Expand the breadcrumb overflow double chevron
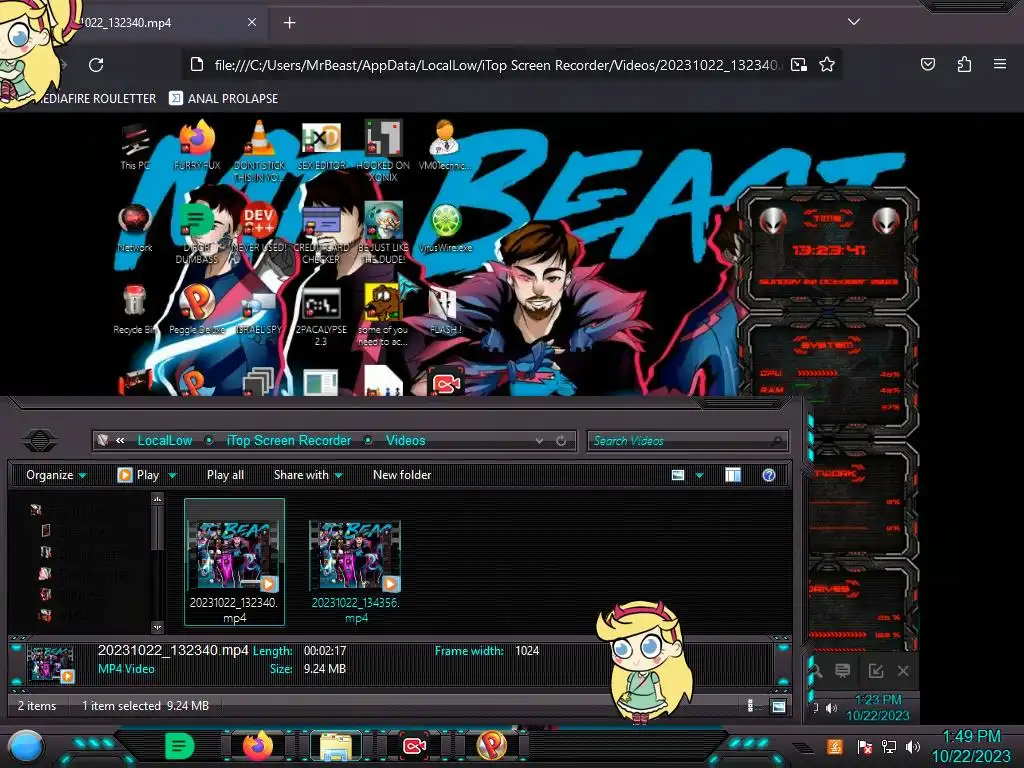The height and width of the screenshot is (768, 1024). coord(120,440)
